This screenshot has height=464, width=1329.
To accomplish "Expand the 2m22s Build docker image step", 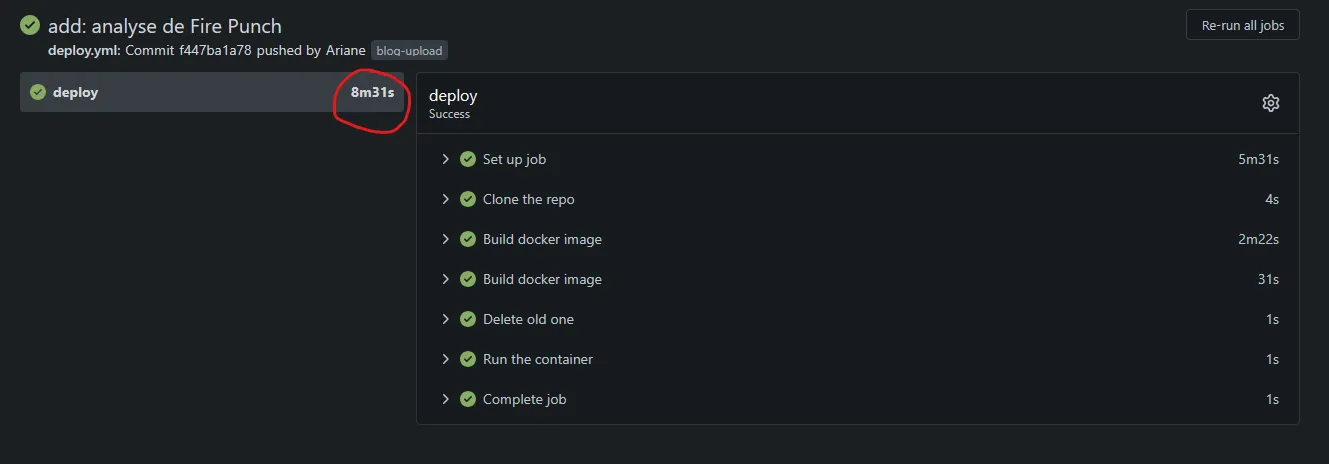I will [445, 239].
